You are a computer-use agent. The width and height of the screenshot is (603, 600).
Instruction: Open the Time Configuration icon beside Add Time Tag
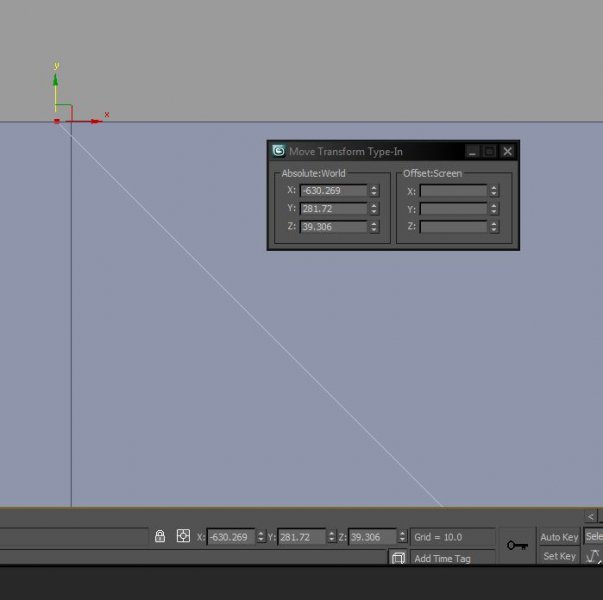[398, 558]
